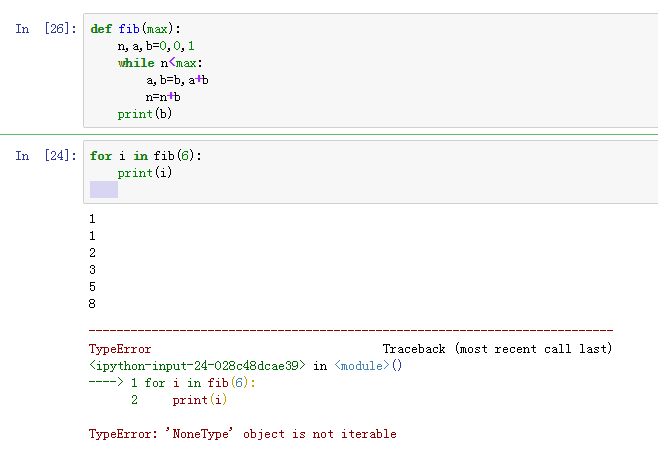Viewport: 658px width, 455px height.
Task: Click the highlighted blank selection in second cell
Action: [104, 190]
